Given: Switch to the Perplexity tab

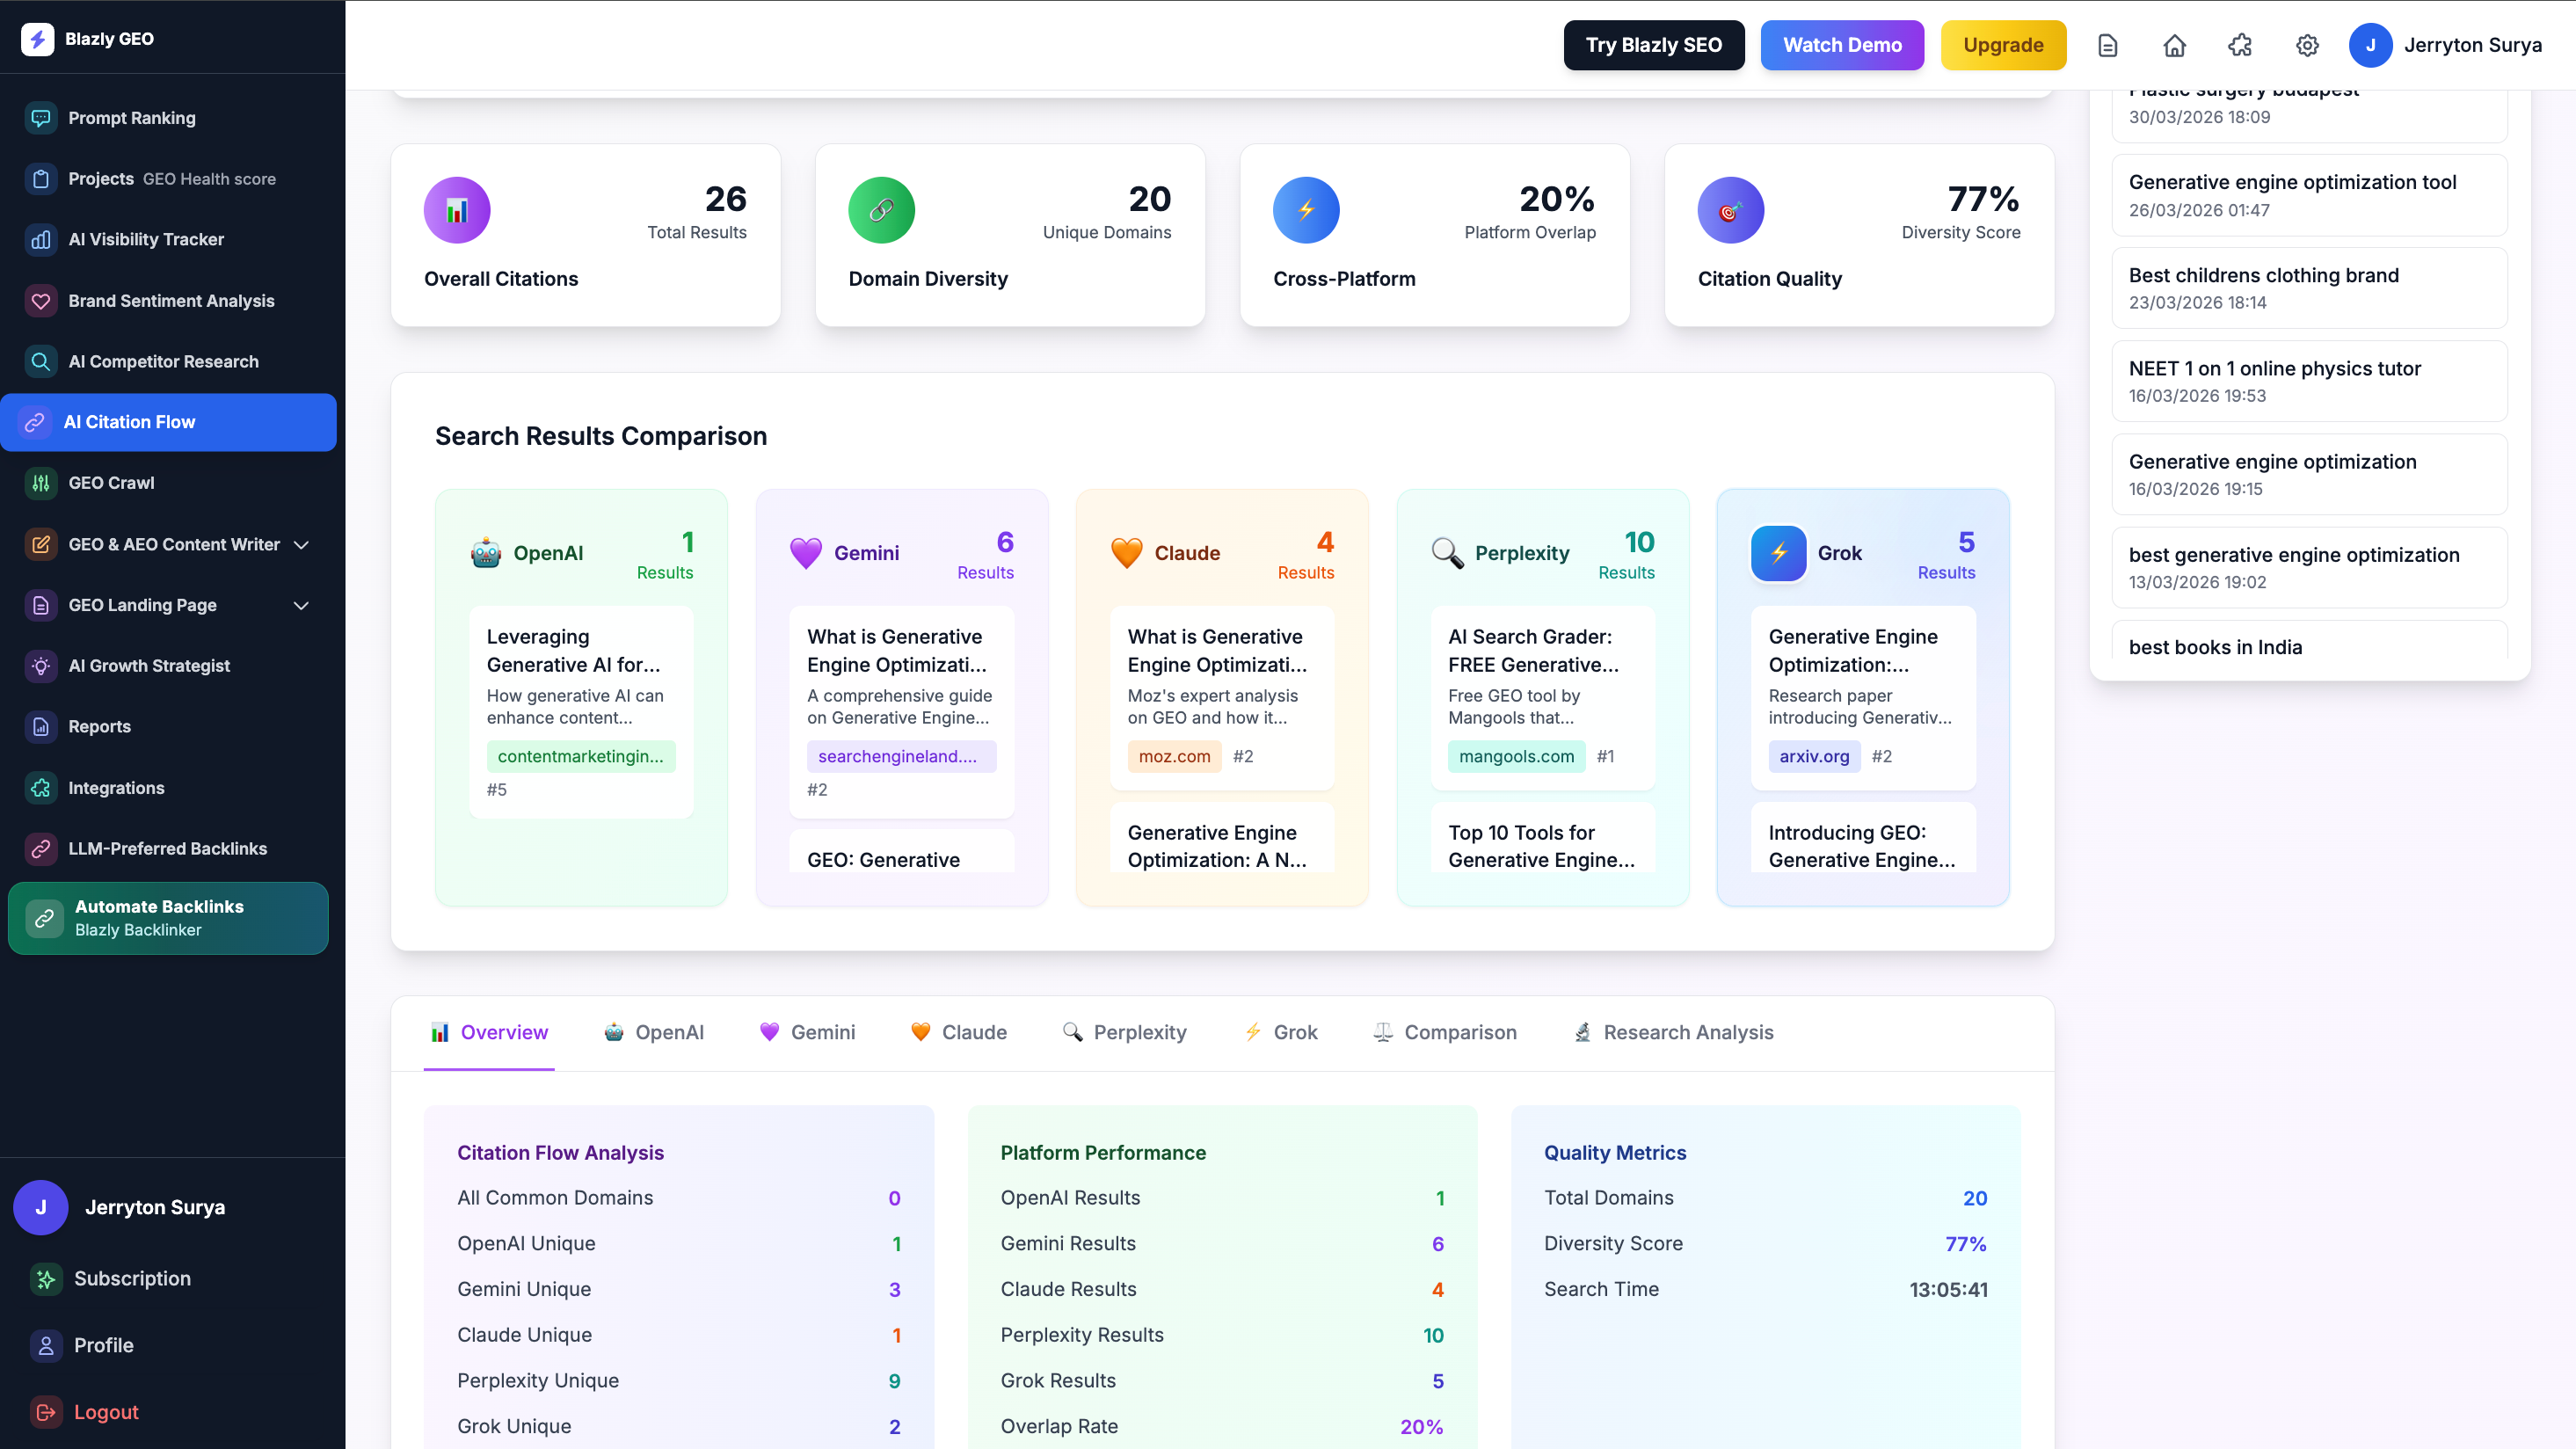Looking at the screenshot, I should click(1125, 1033).
